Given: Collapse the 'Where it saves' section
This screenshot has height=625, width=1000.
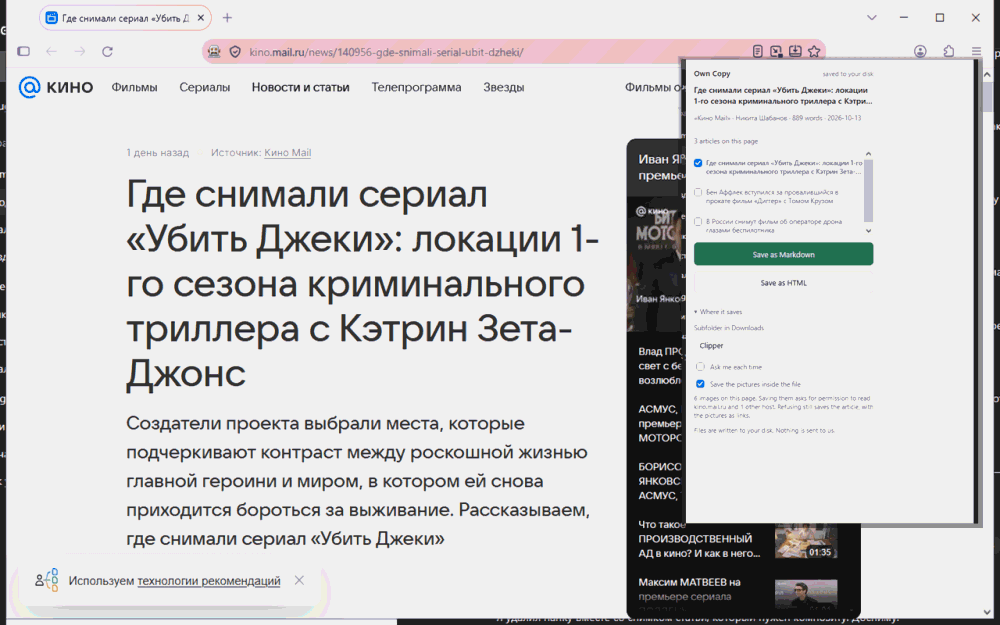Looking at the screenshot, I should (718, 312).
